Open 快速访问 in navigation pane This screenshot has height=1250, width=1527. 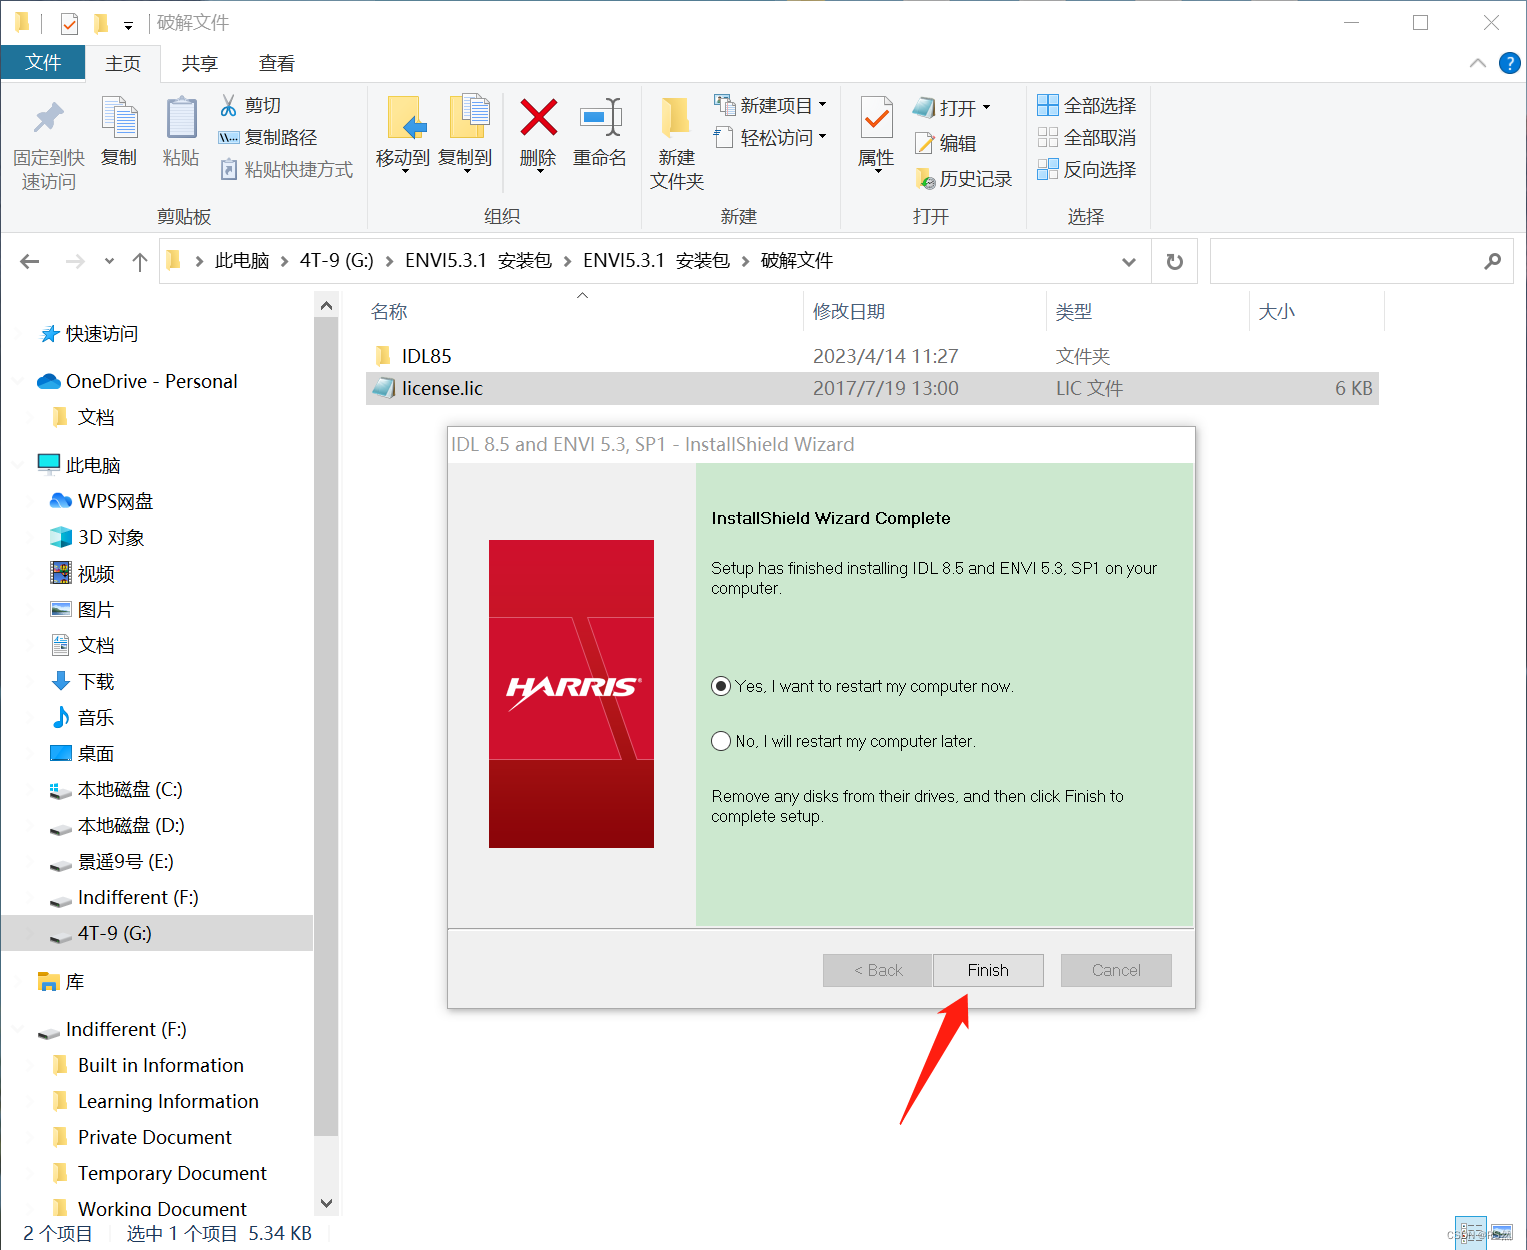102,334
